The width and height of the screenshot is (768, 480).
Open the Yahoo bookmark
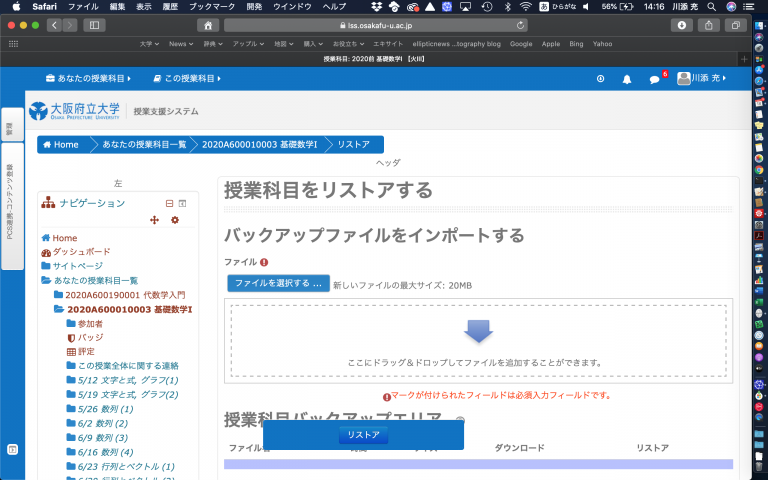pyautogui.click(x=602, y=44)
